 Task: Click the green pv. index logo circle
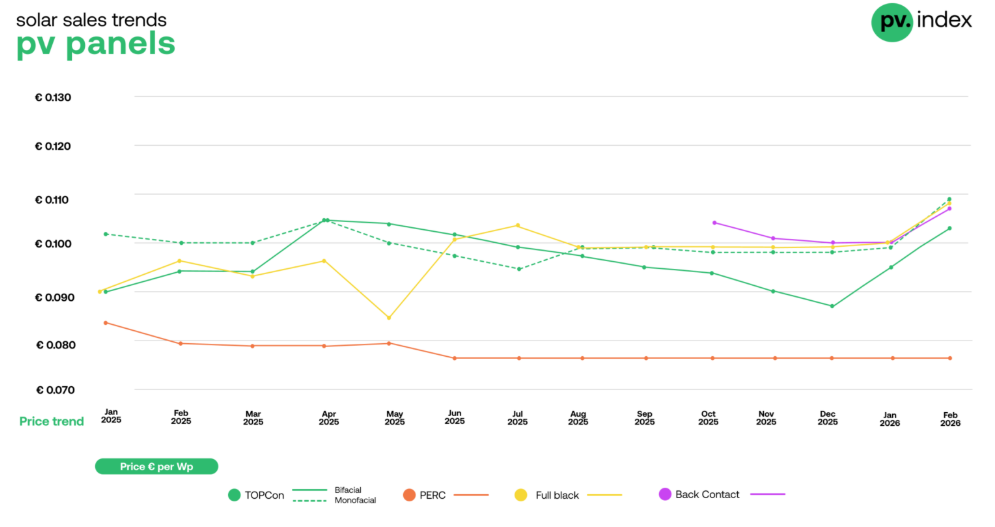point(891,22)
